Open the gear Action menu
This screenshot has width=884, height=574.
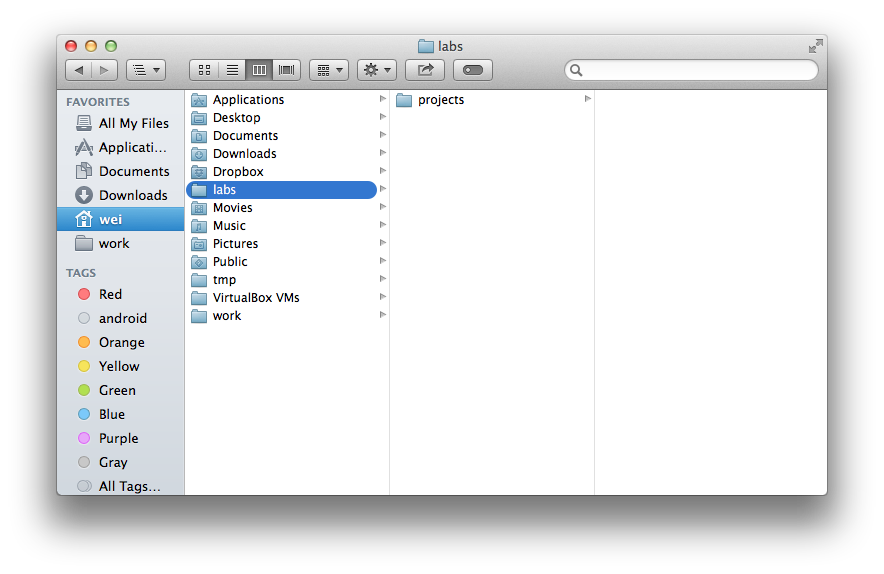tap(377, 70)
